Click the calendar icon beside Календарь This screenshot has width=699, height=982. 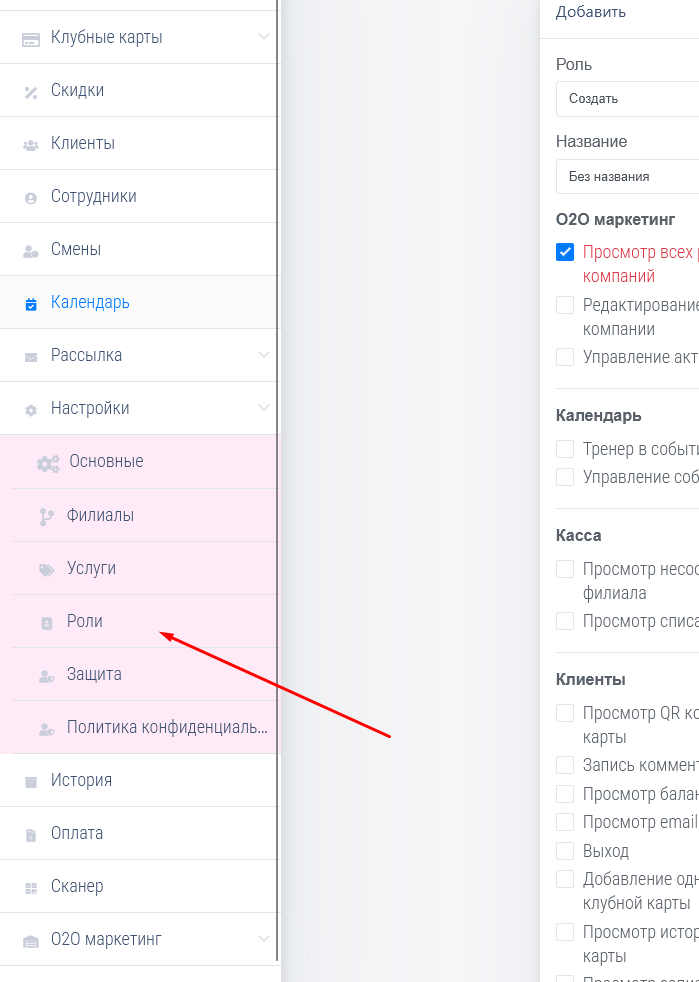[31, 303]
